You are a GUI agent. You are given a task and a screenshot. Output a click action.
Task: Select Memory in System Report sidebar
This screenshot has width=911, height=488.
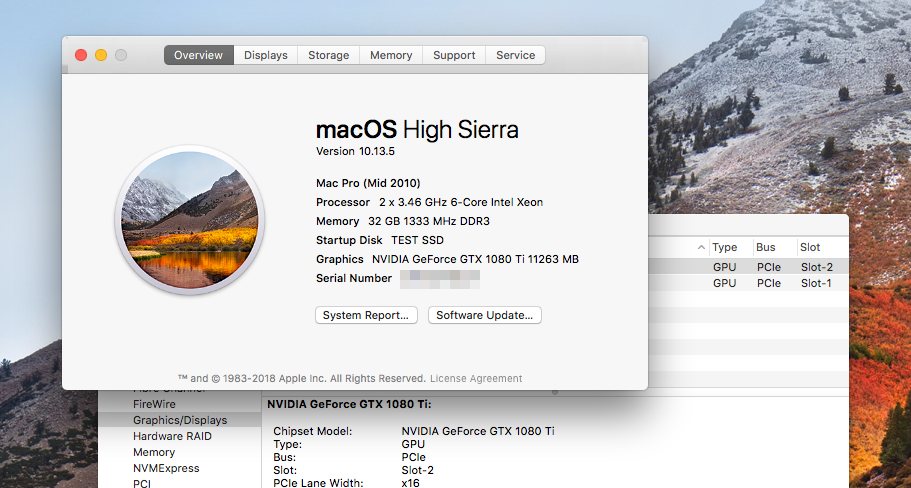click(154, 452)
